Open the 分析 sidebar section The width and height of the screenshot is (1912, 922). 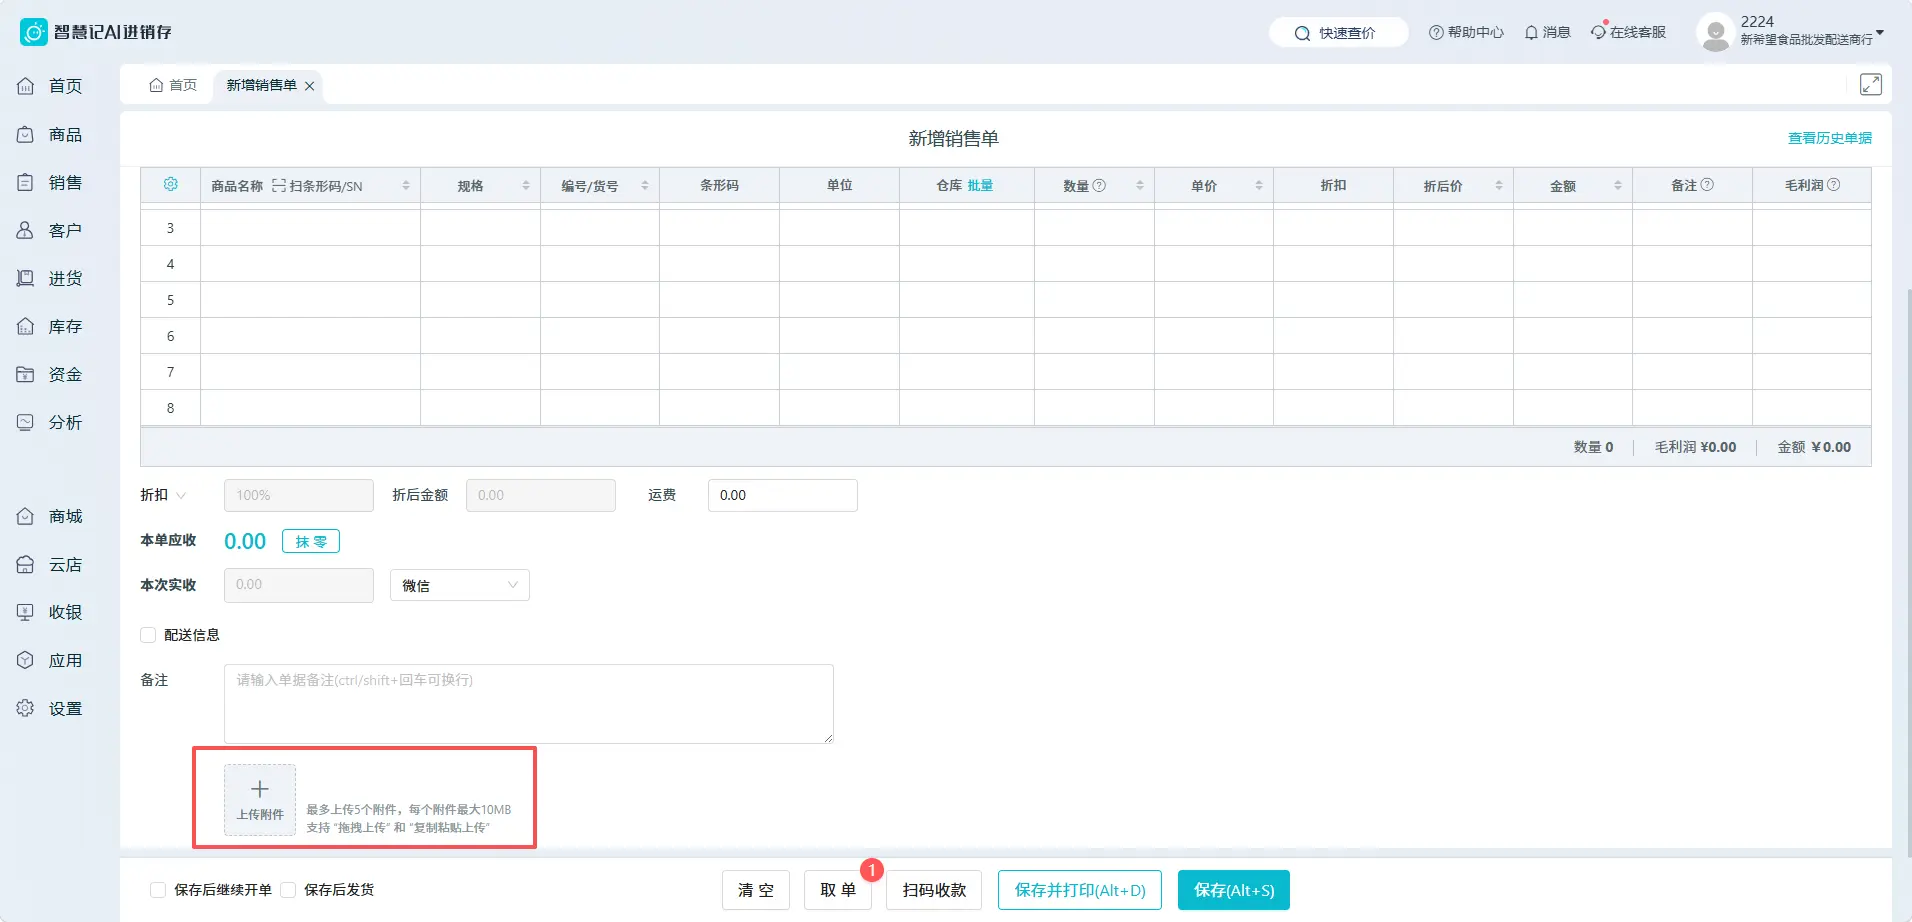pyautogui.click(x=50, y=422)
